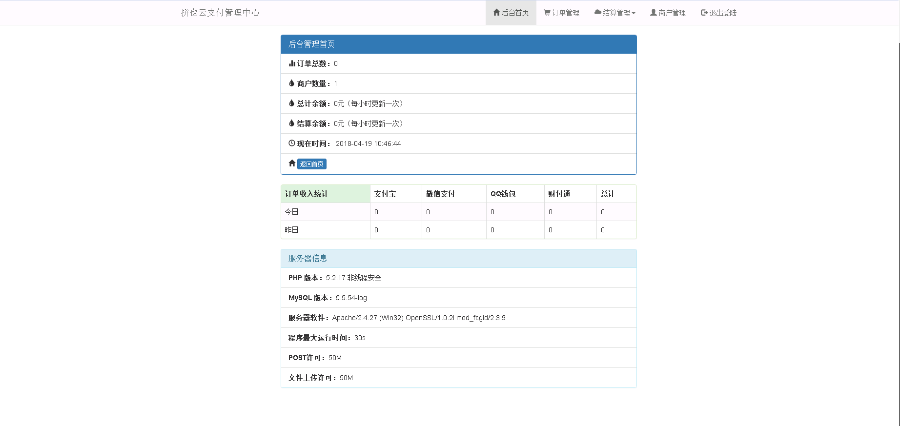Click the 财付通 column header
Image resolution: width=900 pixels, height=426 pixels.
(x=570, y=193)
